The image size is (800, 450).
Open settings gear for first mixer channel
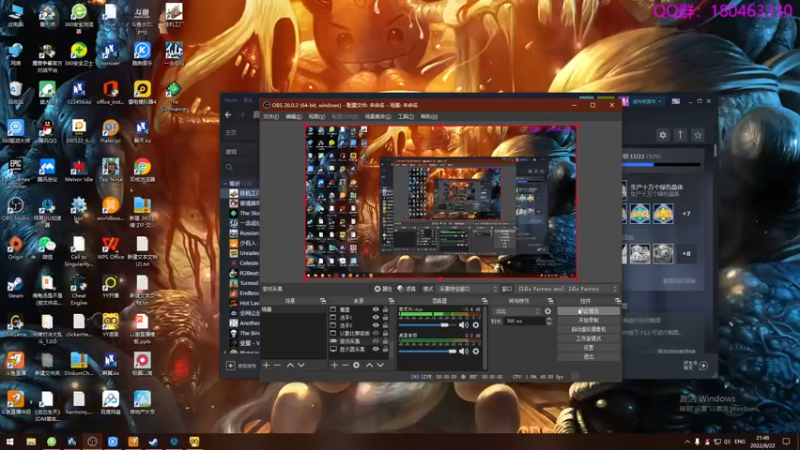coord(476,325)
